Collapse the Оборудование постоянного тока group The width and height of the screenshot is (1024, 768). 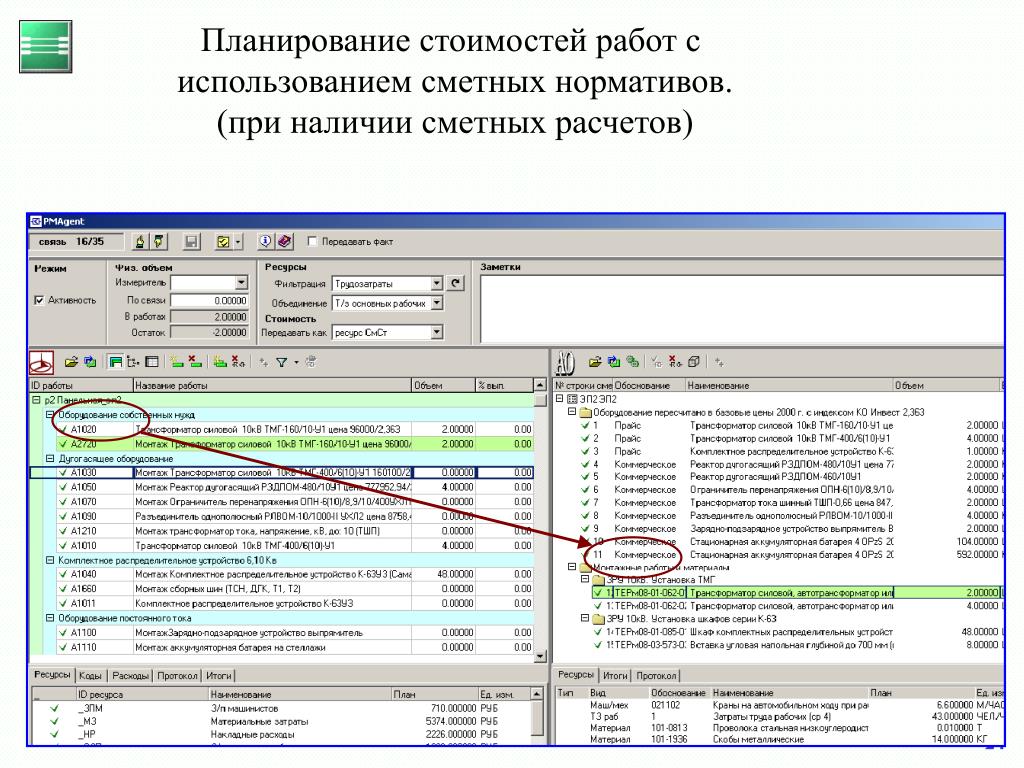pyautogui.click(x=50, y=618)
